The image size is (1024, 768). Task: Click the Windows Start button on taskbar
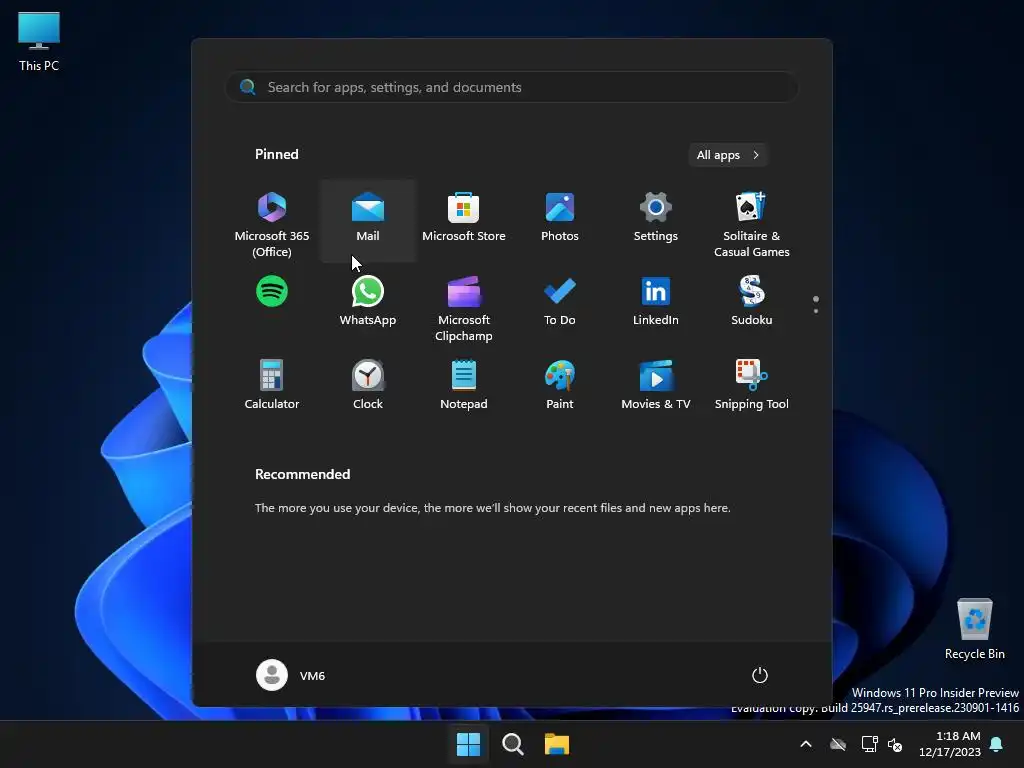468,744
